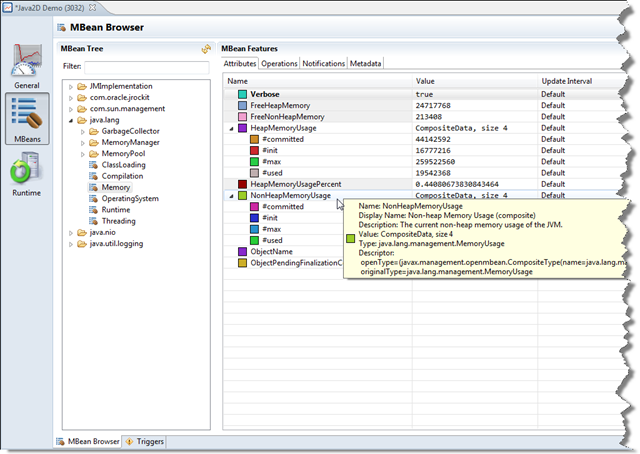Switch to the Metadata tab
The width and height of the screenshot is (640, 454).
[365, 63]
